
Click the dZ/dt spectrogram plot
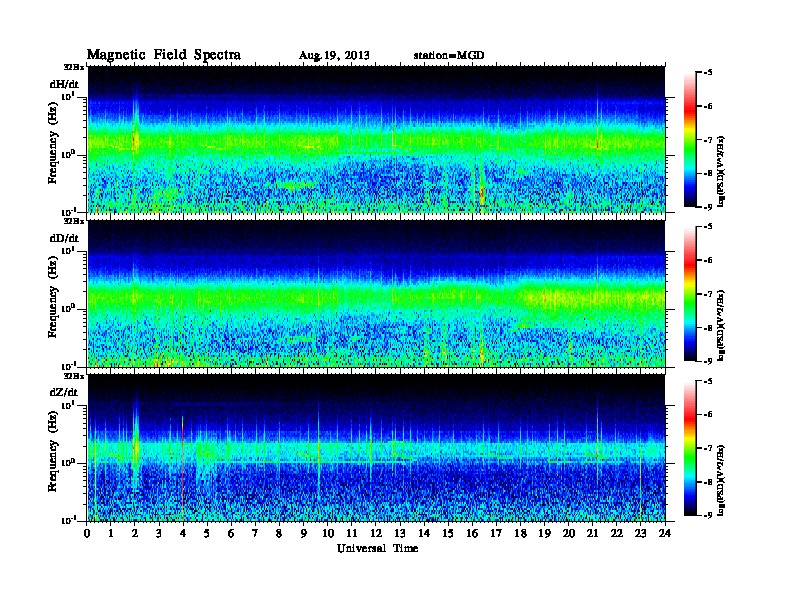point(376,448)
